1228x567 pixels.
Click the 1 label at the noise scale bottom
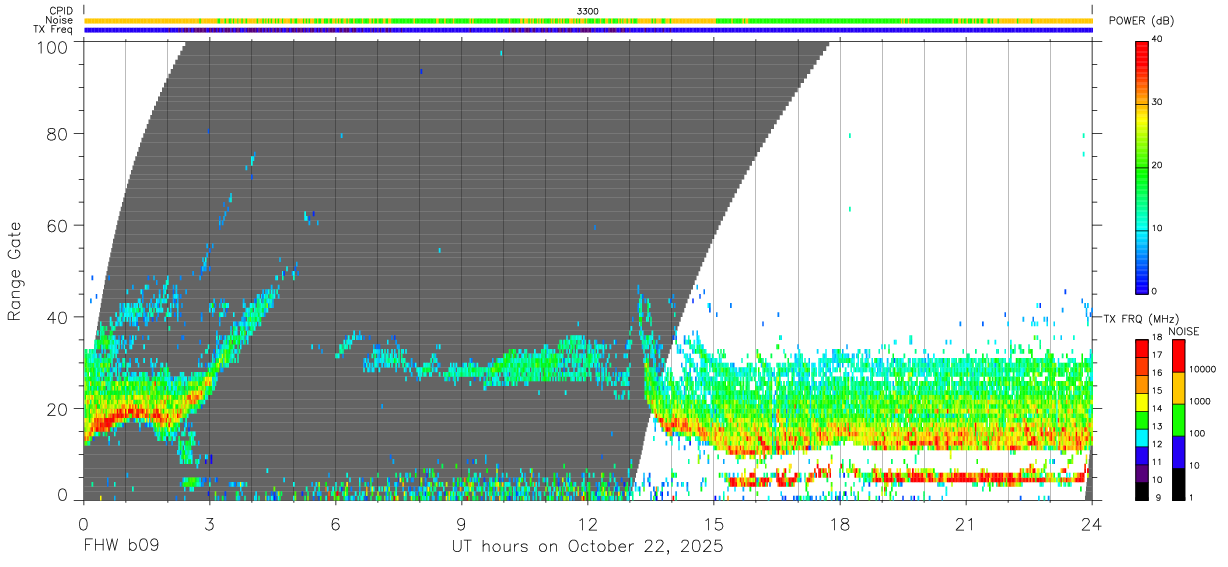pyautogui.click(x=1190, y=498)
